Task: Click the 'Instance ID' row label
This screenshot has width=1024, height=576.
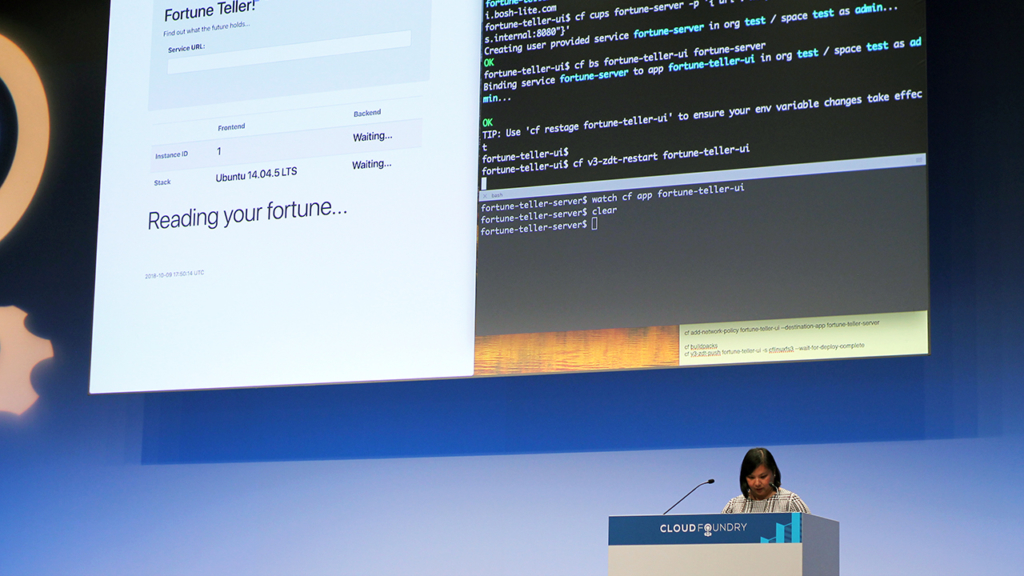Action: 171,155
